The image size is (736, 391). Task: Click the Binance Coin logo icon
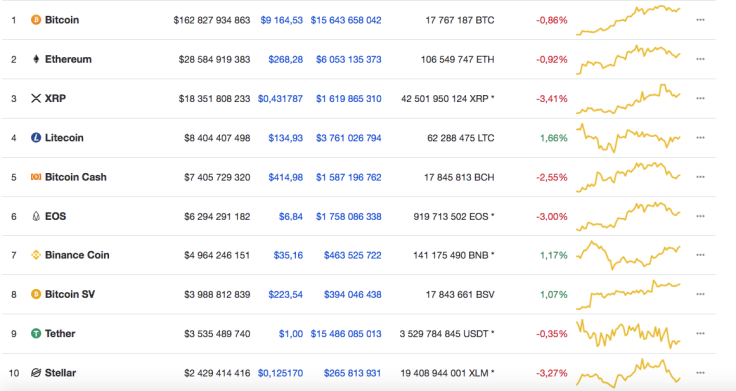[x=36, y=255]
